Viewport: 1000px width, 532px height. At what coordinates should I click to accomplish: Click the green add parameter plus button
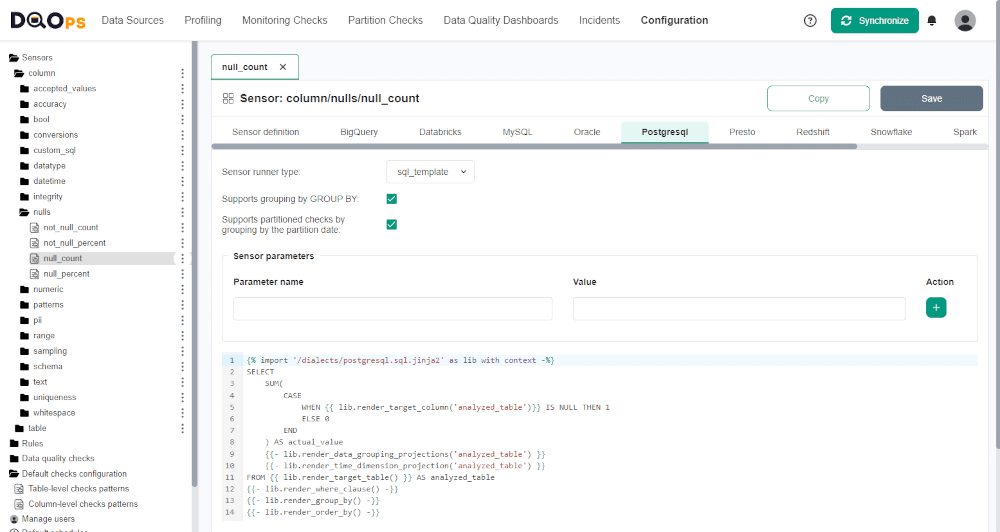(x=936, y=308)
